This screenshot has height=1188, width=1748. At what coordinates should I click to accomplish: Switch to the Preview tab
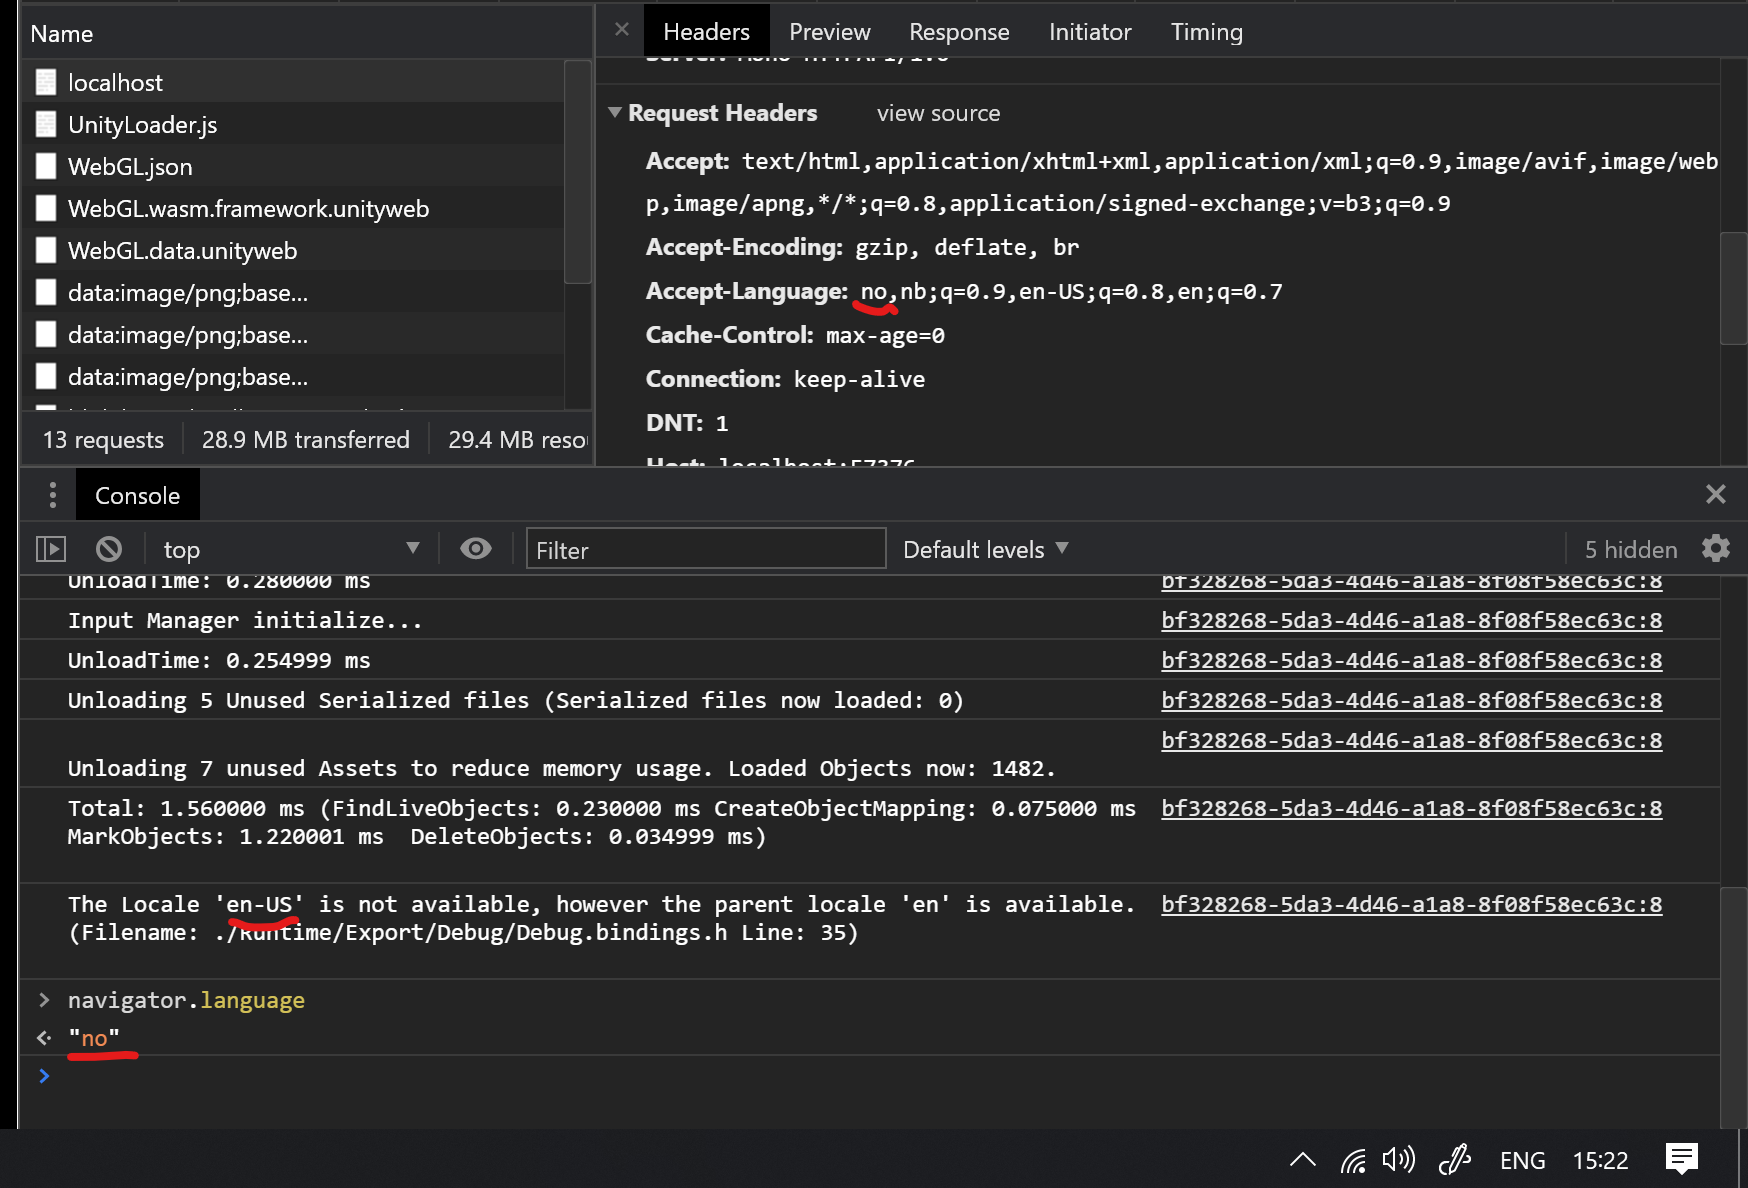coord(829,32)
